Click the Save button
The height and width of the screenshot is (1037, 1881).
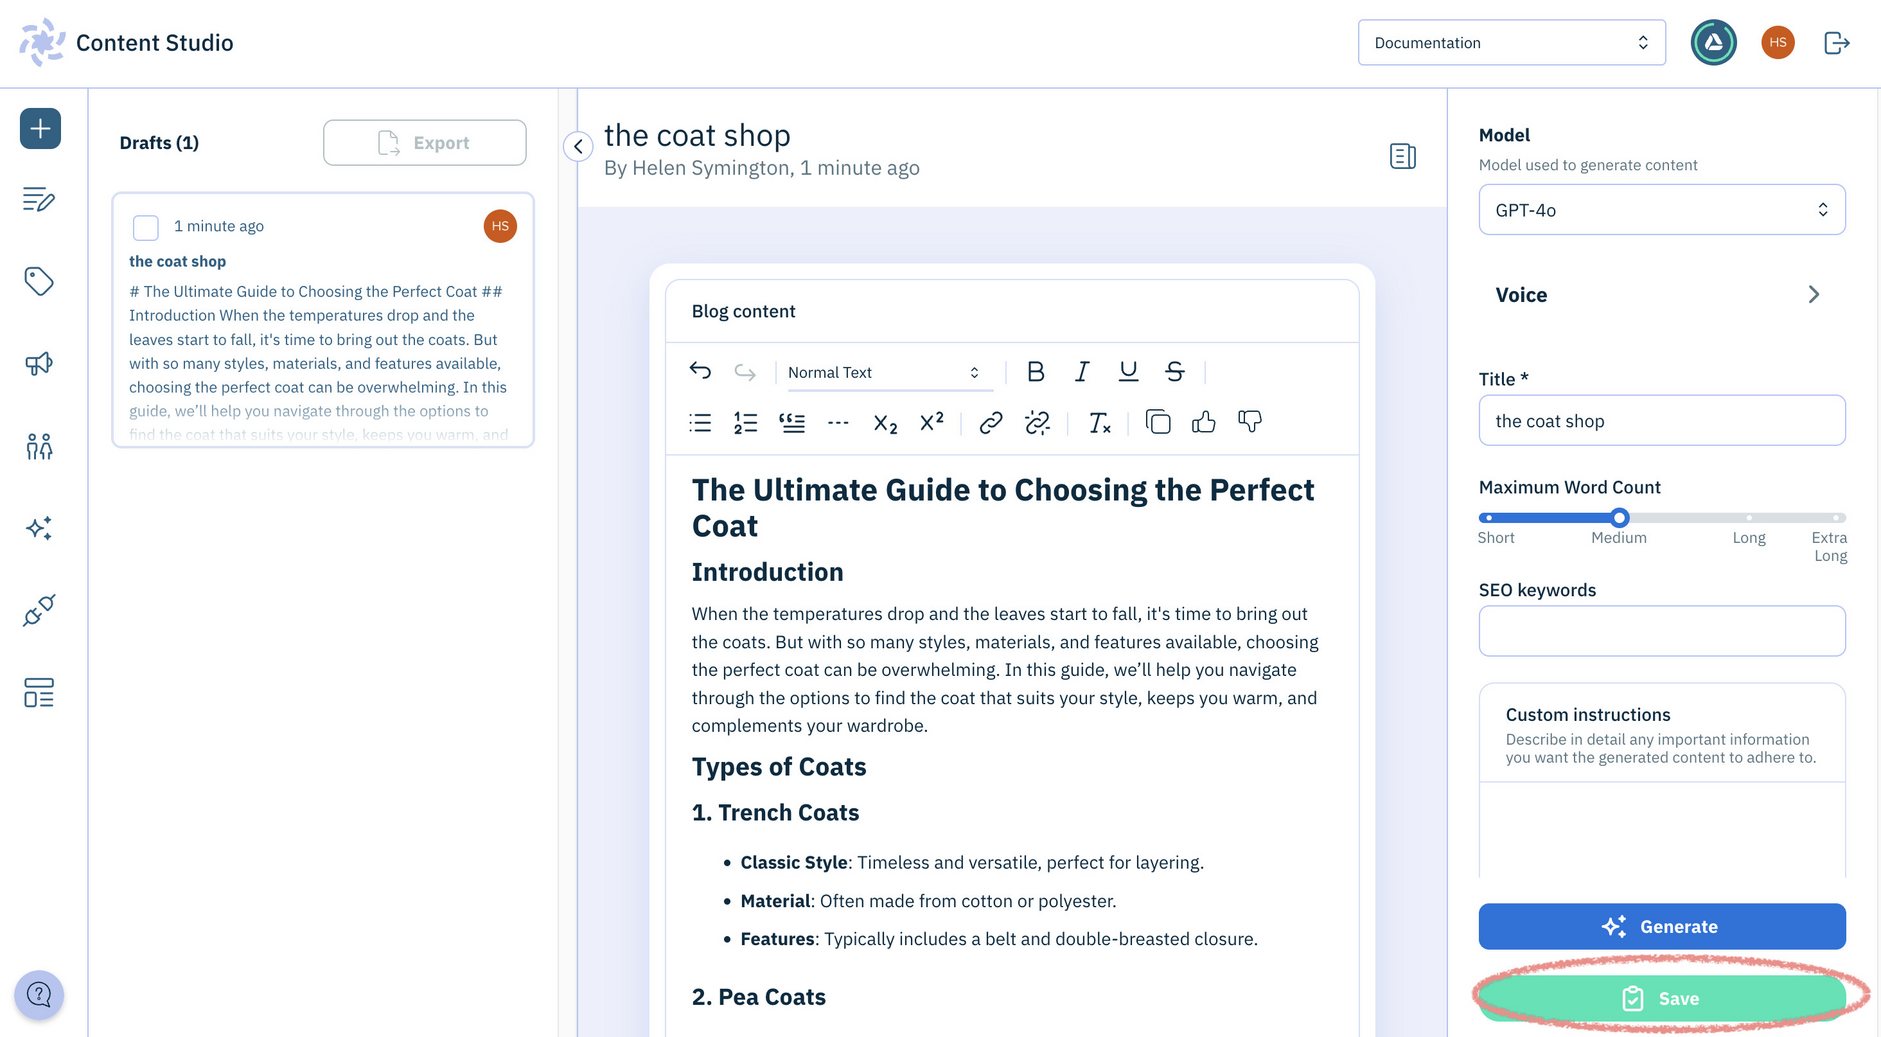click(1661, 998)
